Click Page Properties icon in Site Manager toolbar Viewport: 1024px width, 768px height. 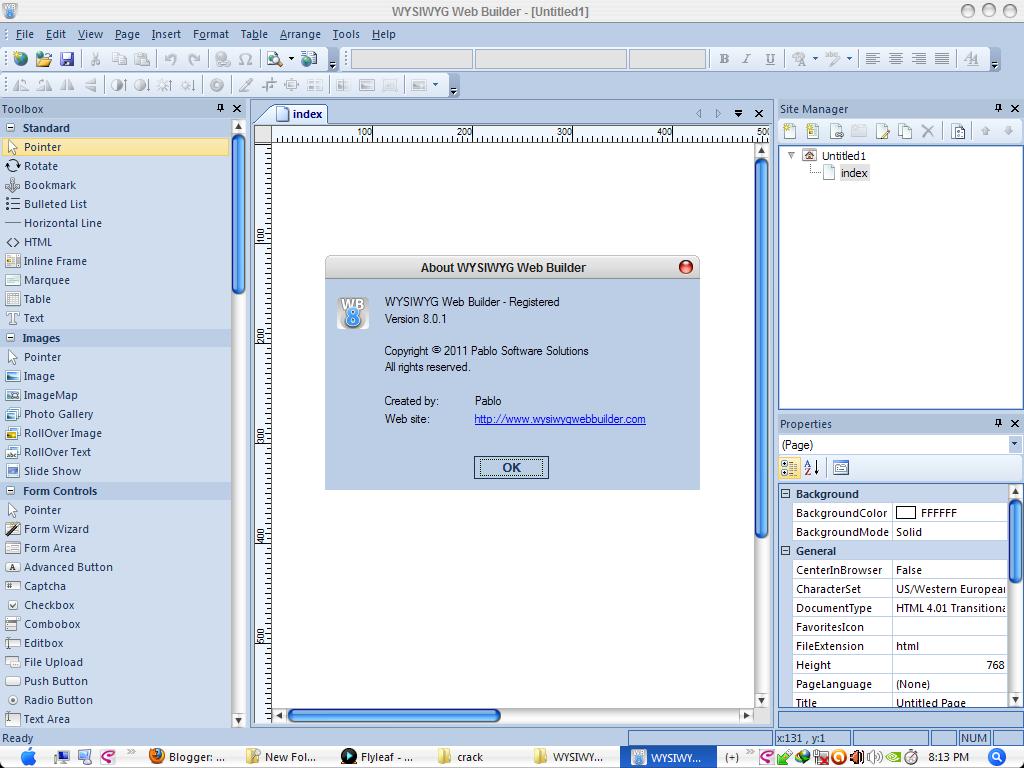958,131
